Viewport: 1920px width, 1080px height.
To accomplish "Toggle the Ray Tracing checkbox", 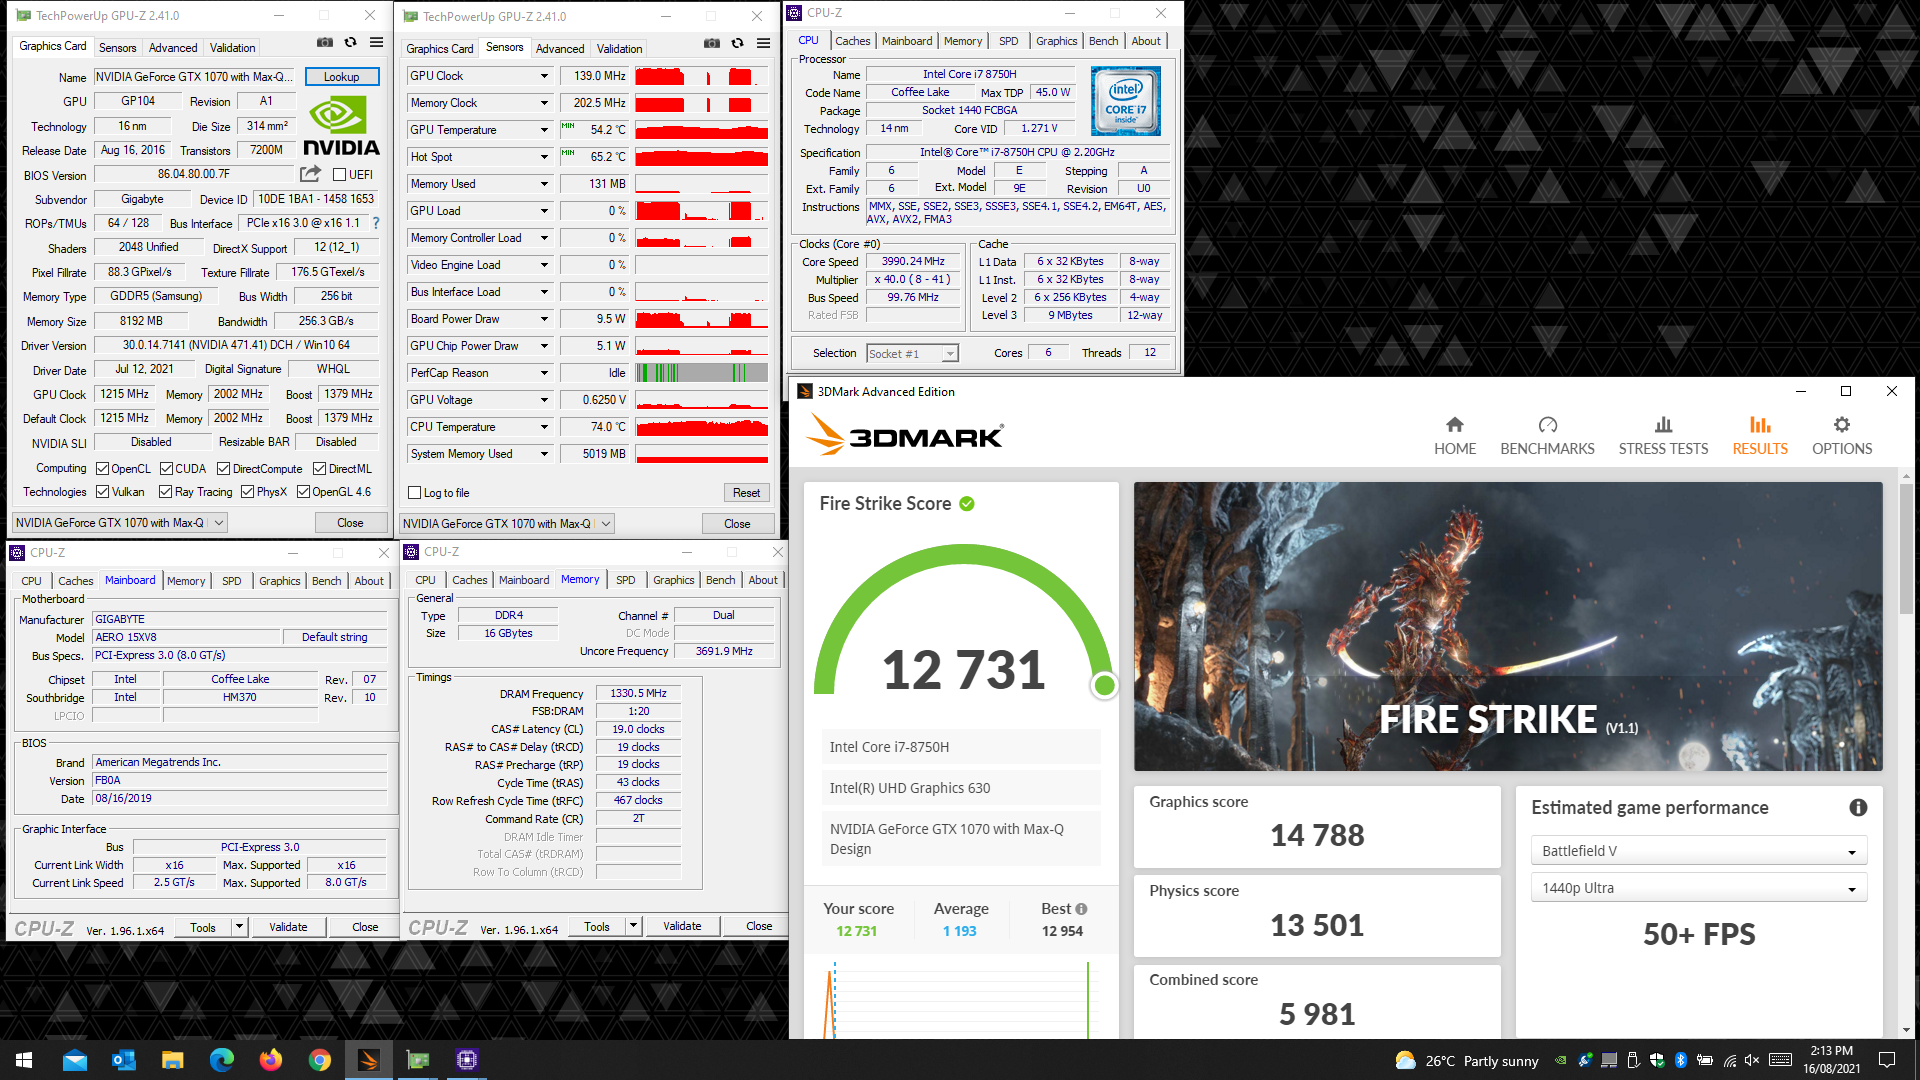I will pyautogui.click(x=166, y=492).
